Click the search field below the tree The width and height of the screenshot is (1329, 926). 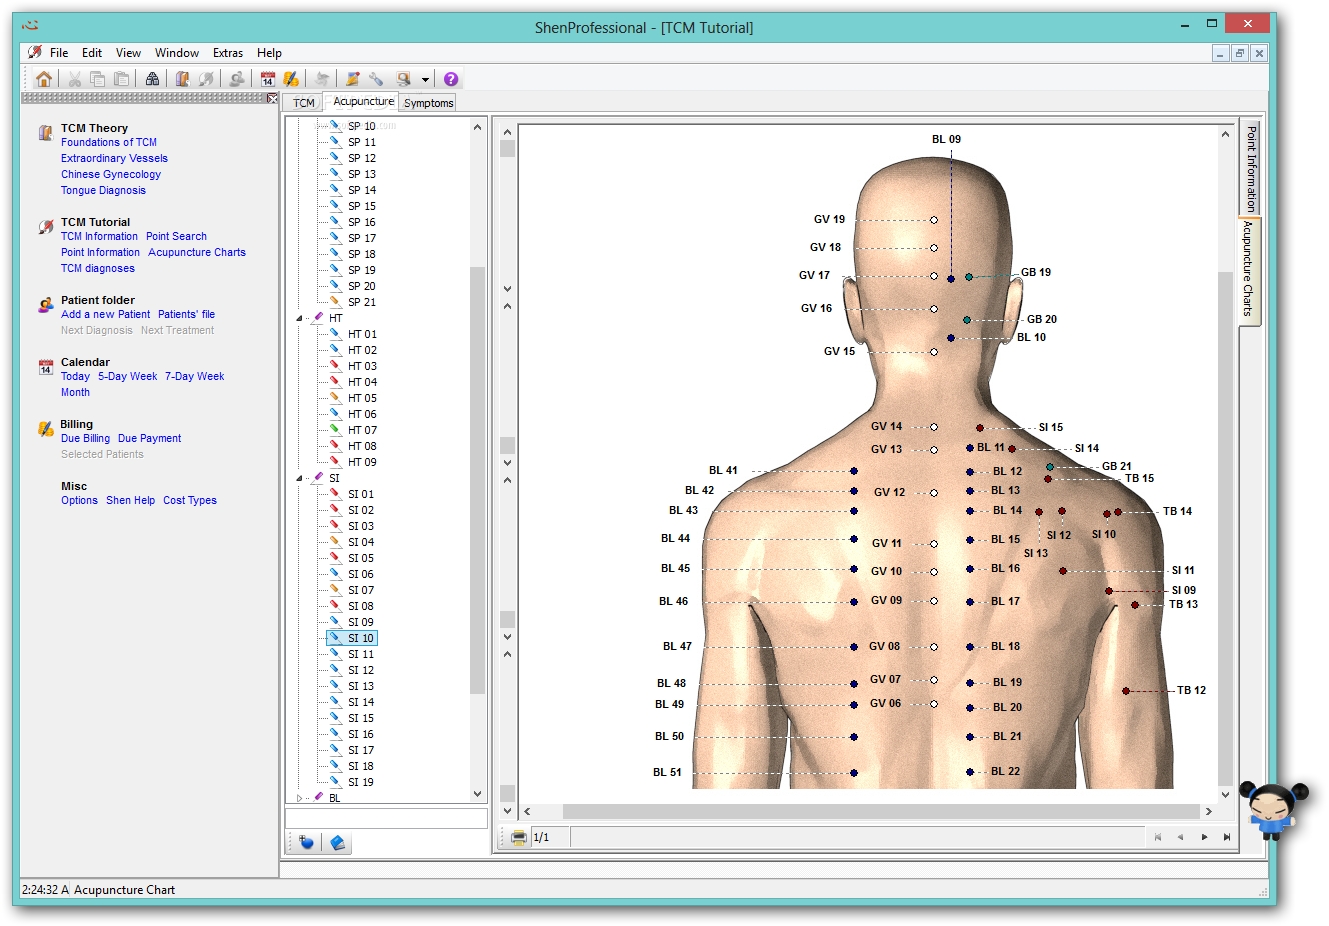386,818
